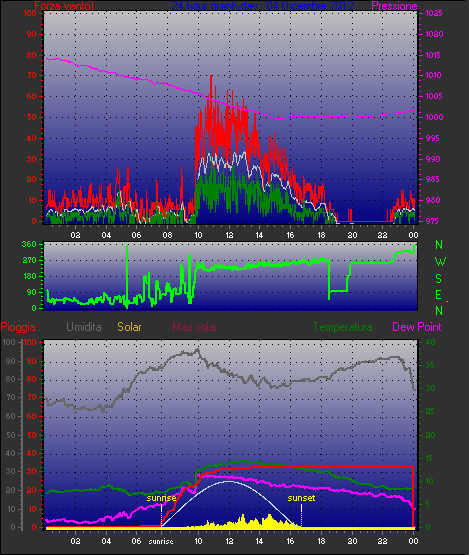
Task: Click the green '35' on the temperature axis
Action: coord(430,365)
